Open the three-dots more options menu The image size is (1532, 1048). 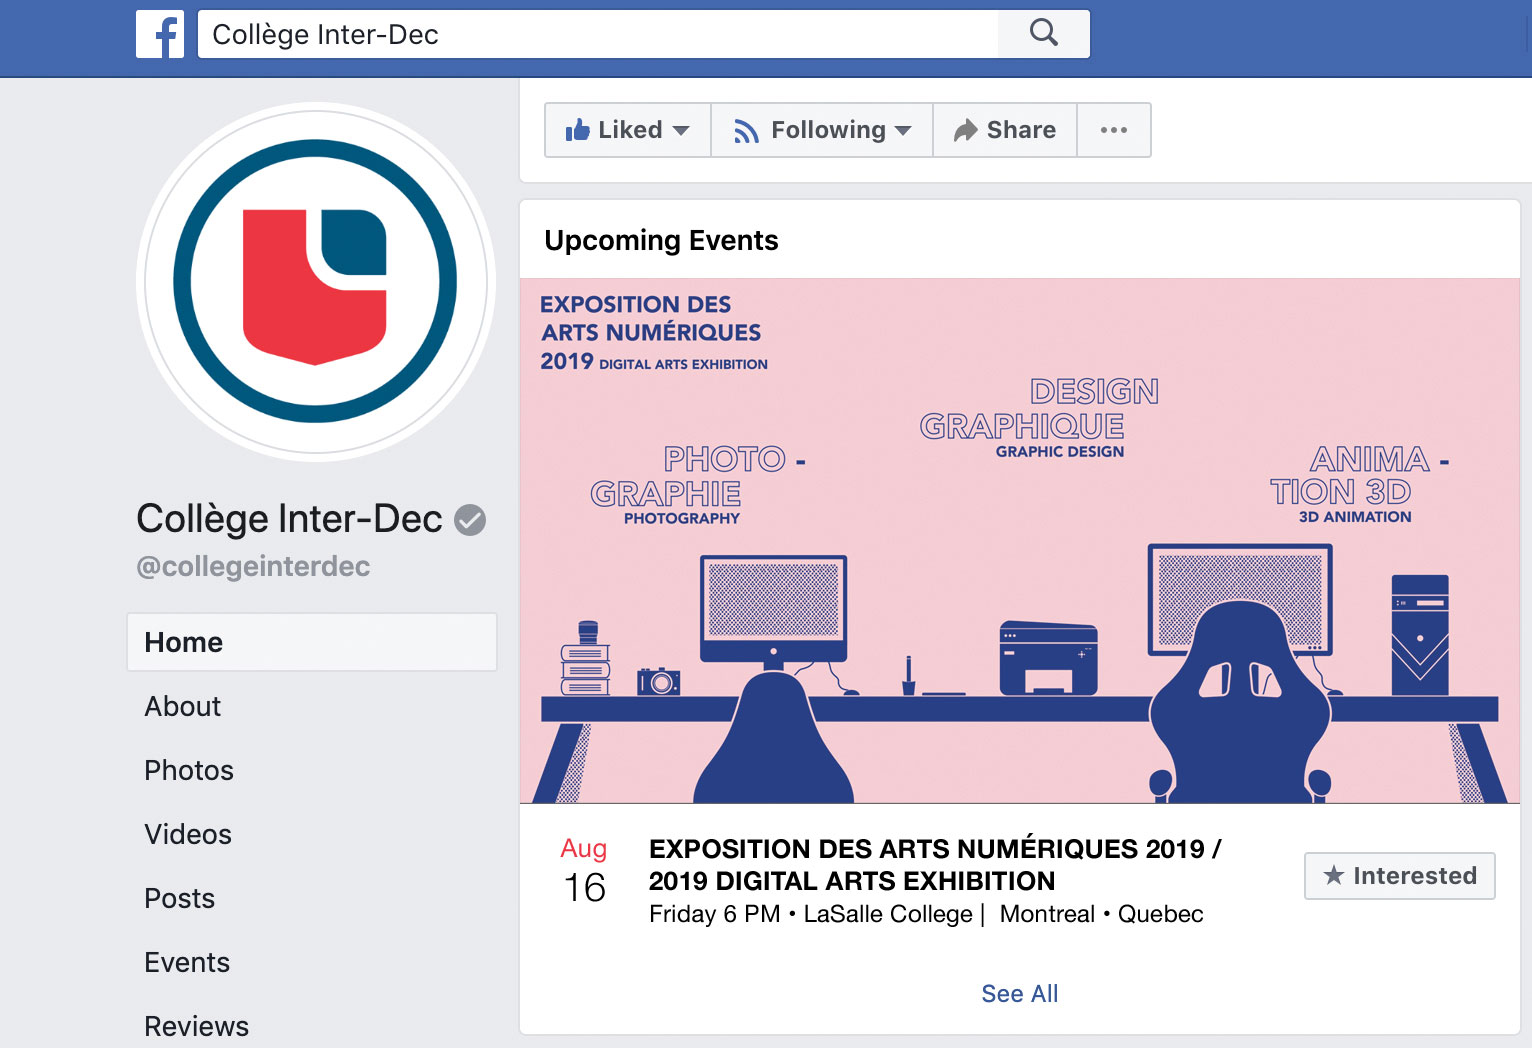(x=1113, y=130)
